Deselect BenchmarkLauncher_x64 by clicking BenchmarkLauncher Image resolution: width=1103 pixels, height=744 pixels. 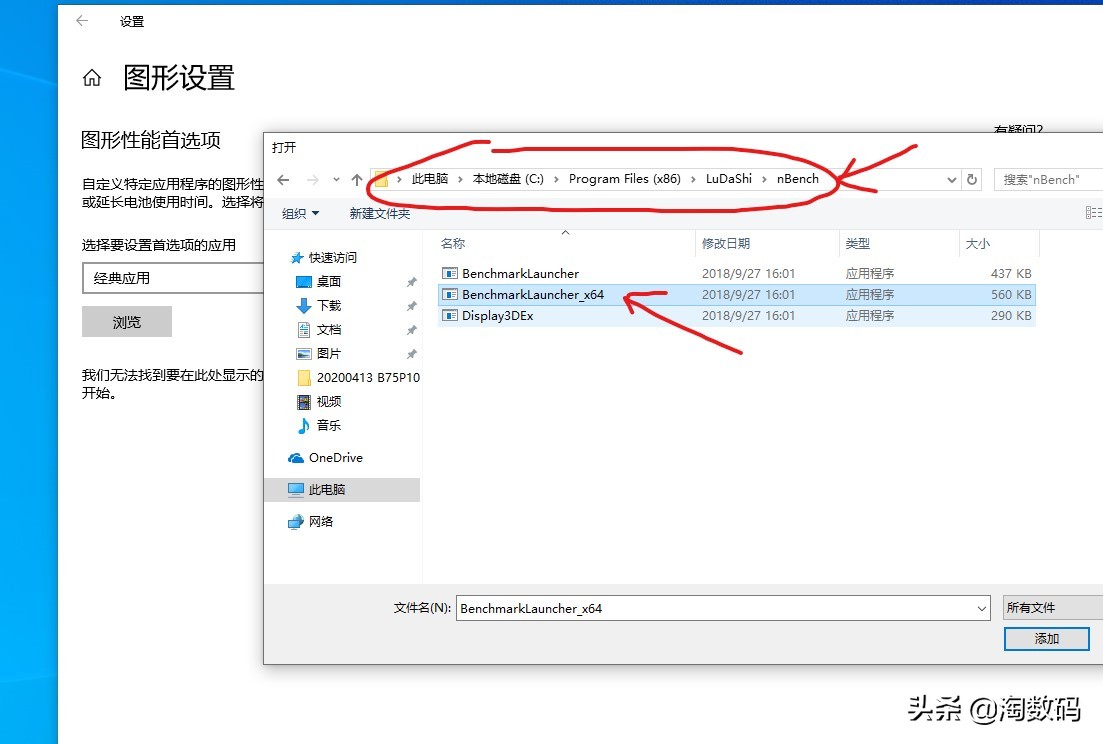(x=521, y=273)
